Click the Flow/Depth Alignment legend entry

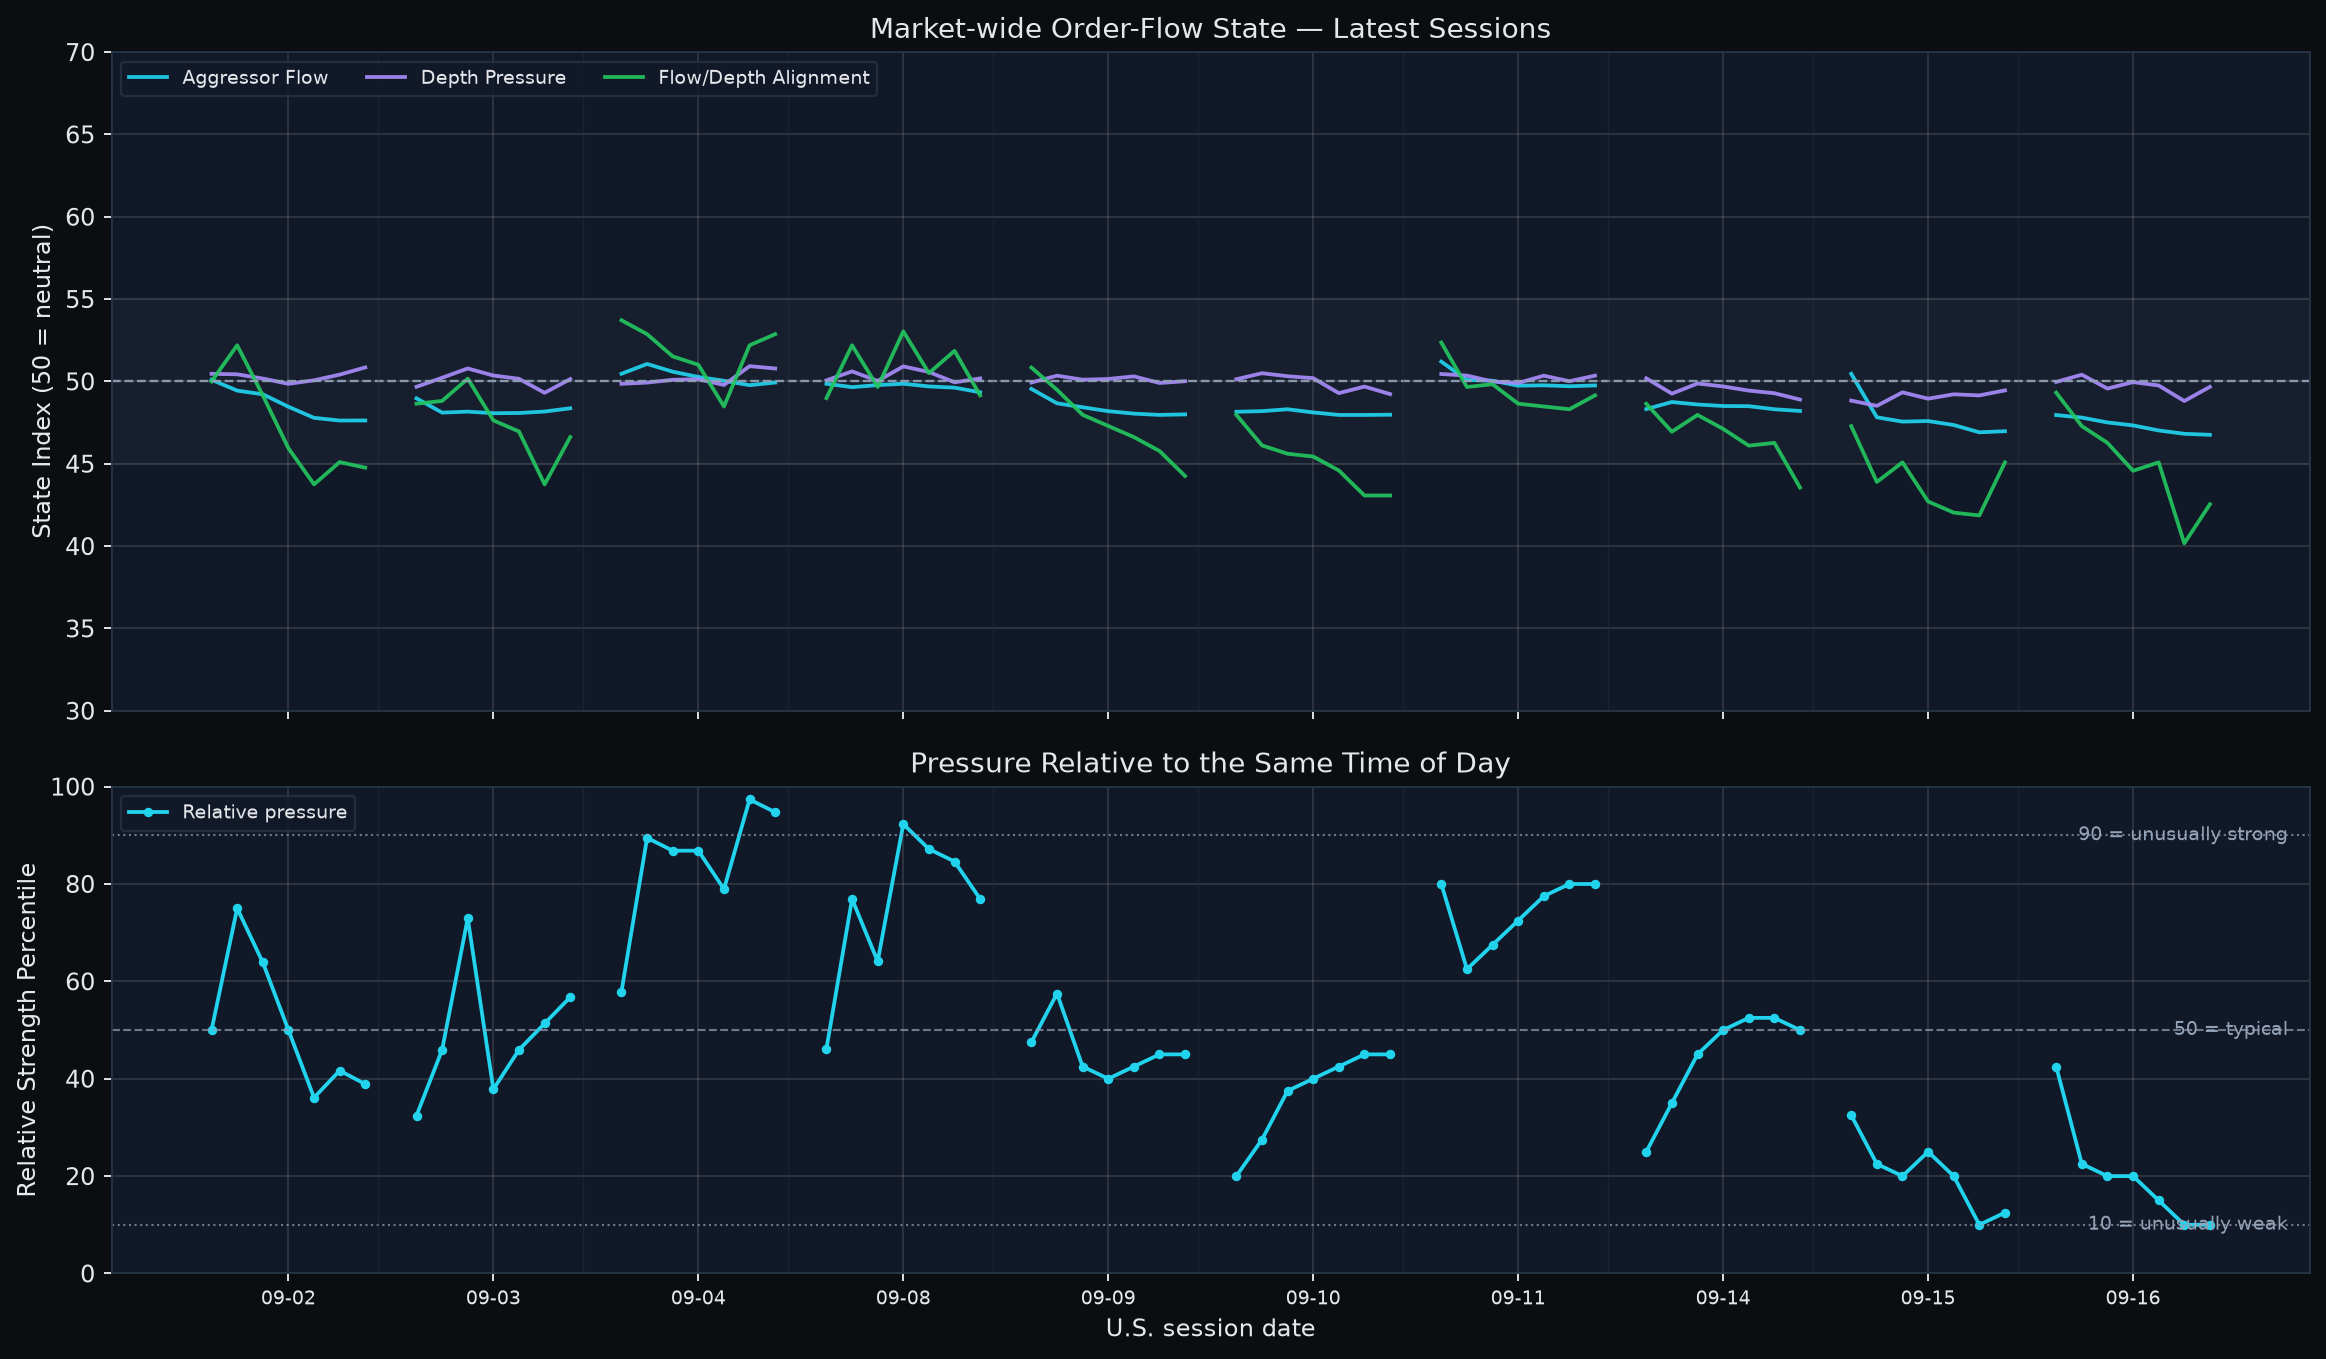(737, 78)
